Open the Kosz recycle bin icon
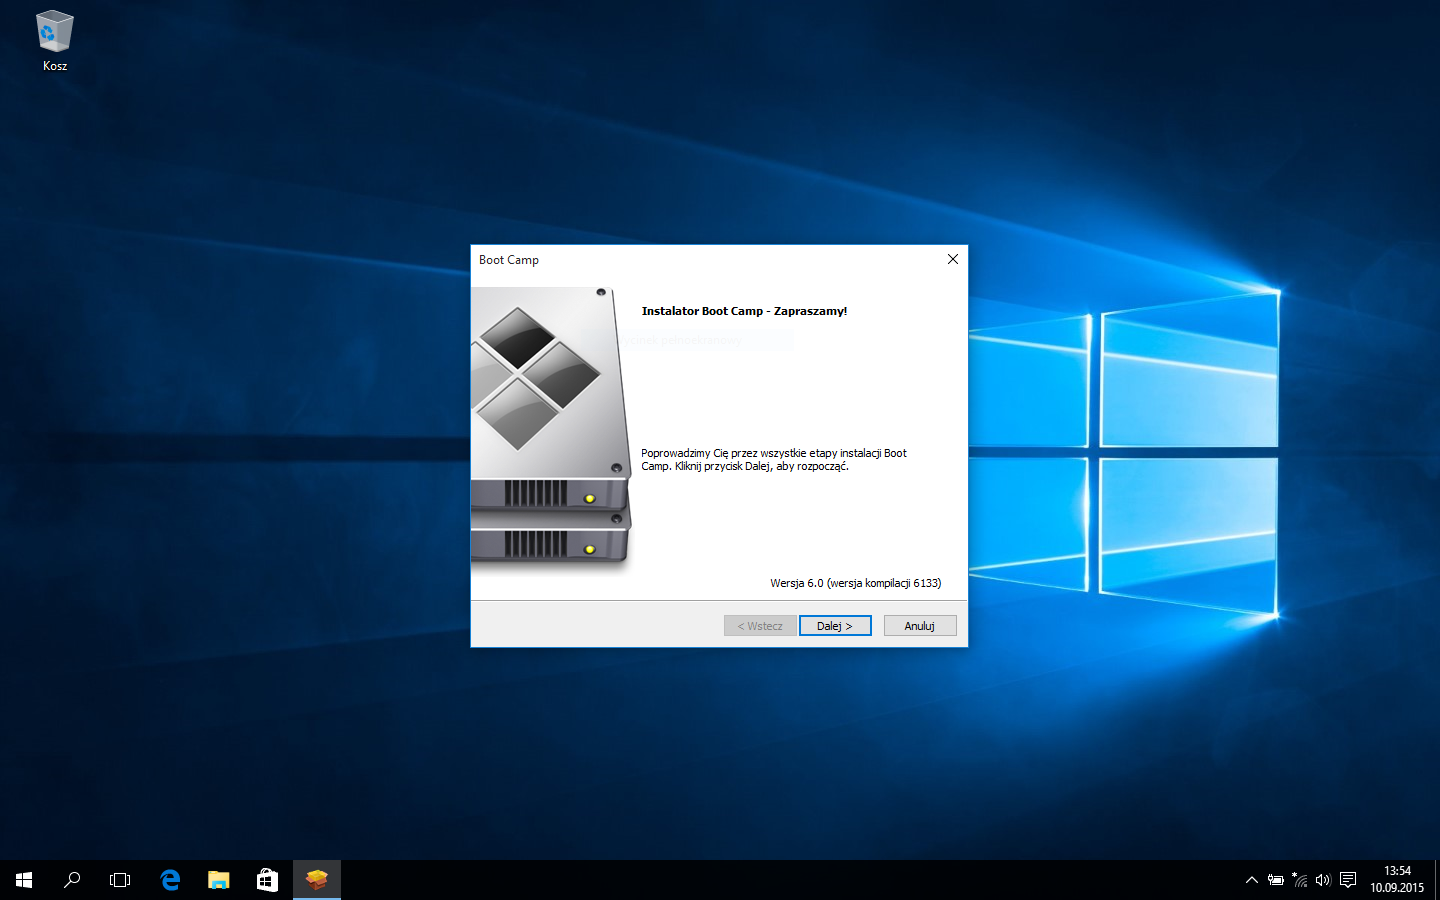 [54, 41]
